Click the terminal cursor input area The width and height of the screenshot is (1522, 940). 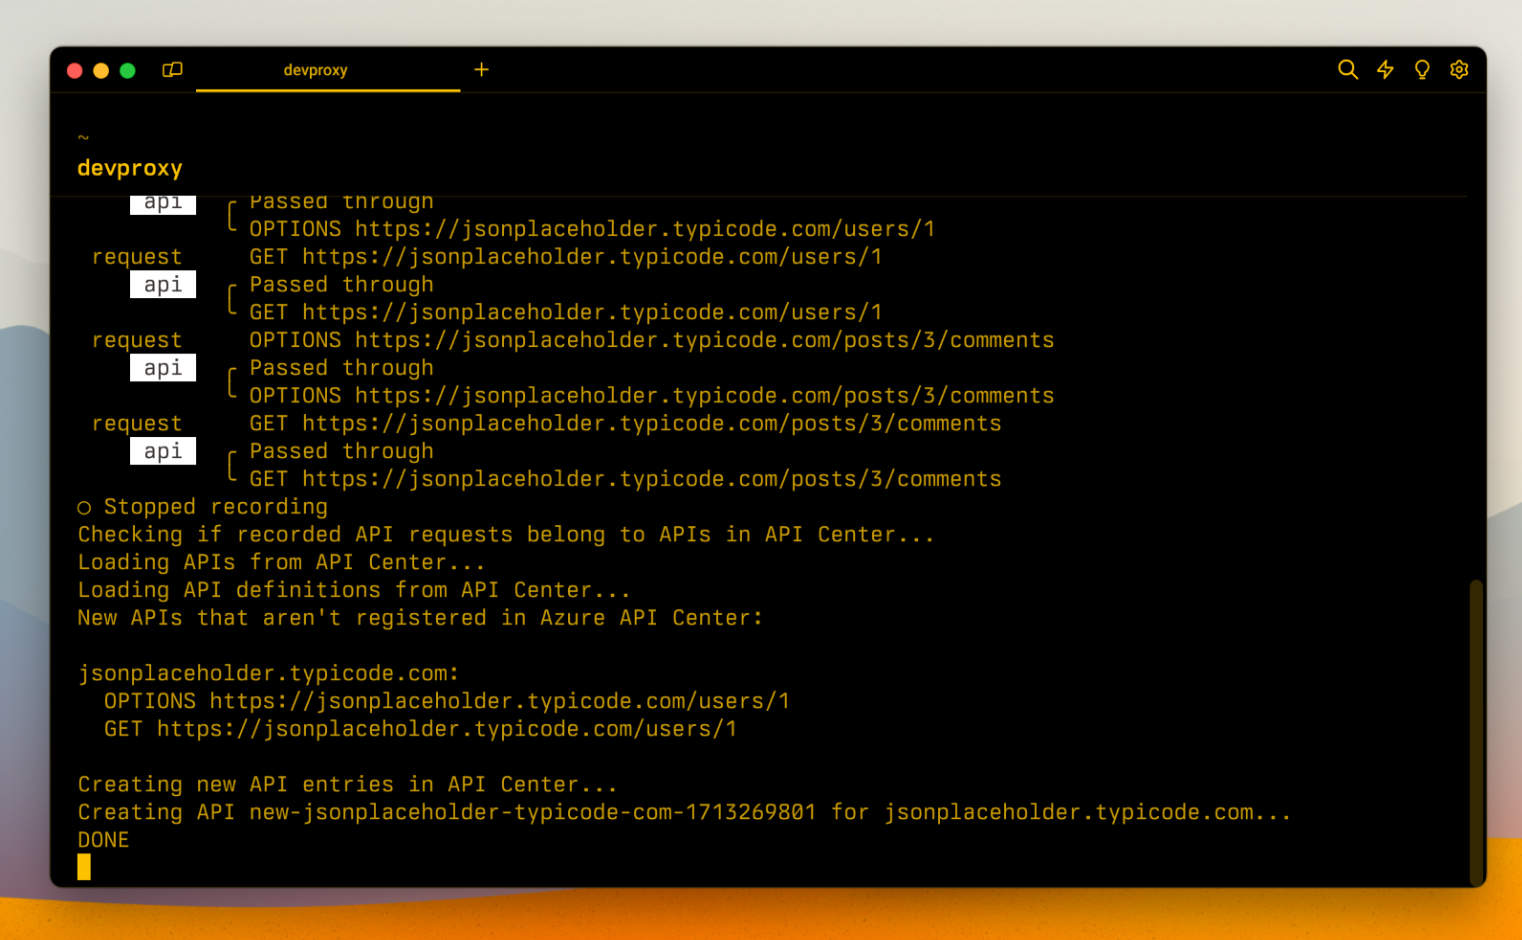pyautogui.click(x=84, y=866)
